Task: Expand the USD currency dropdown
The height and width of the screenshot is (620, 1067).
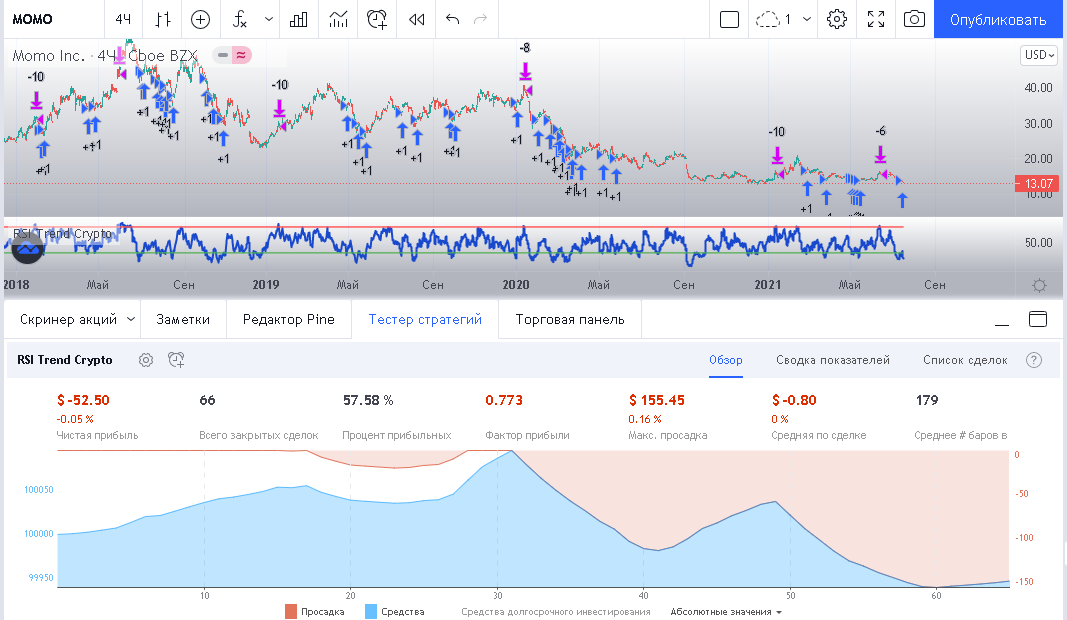Action: pyautogui.click(x=1039, y=55)
